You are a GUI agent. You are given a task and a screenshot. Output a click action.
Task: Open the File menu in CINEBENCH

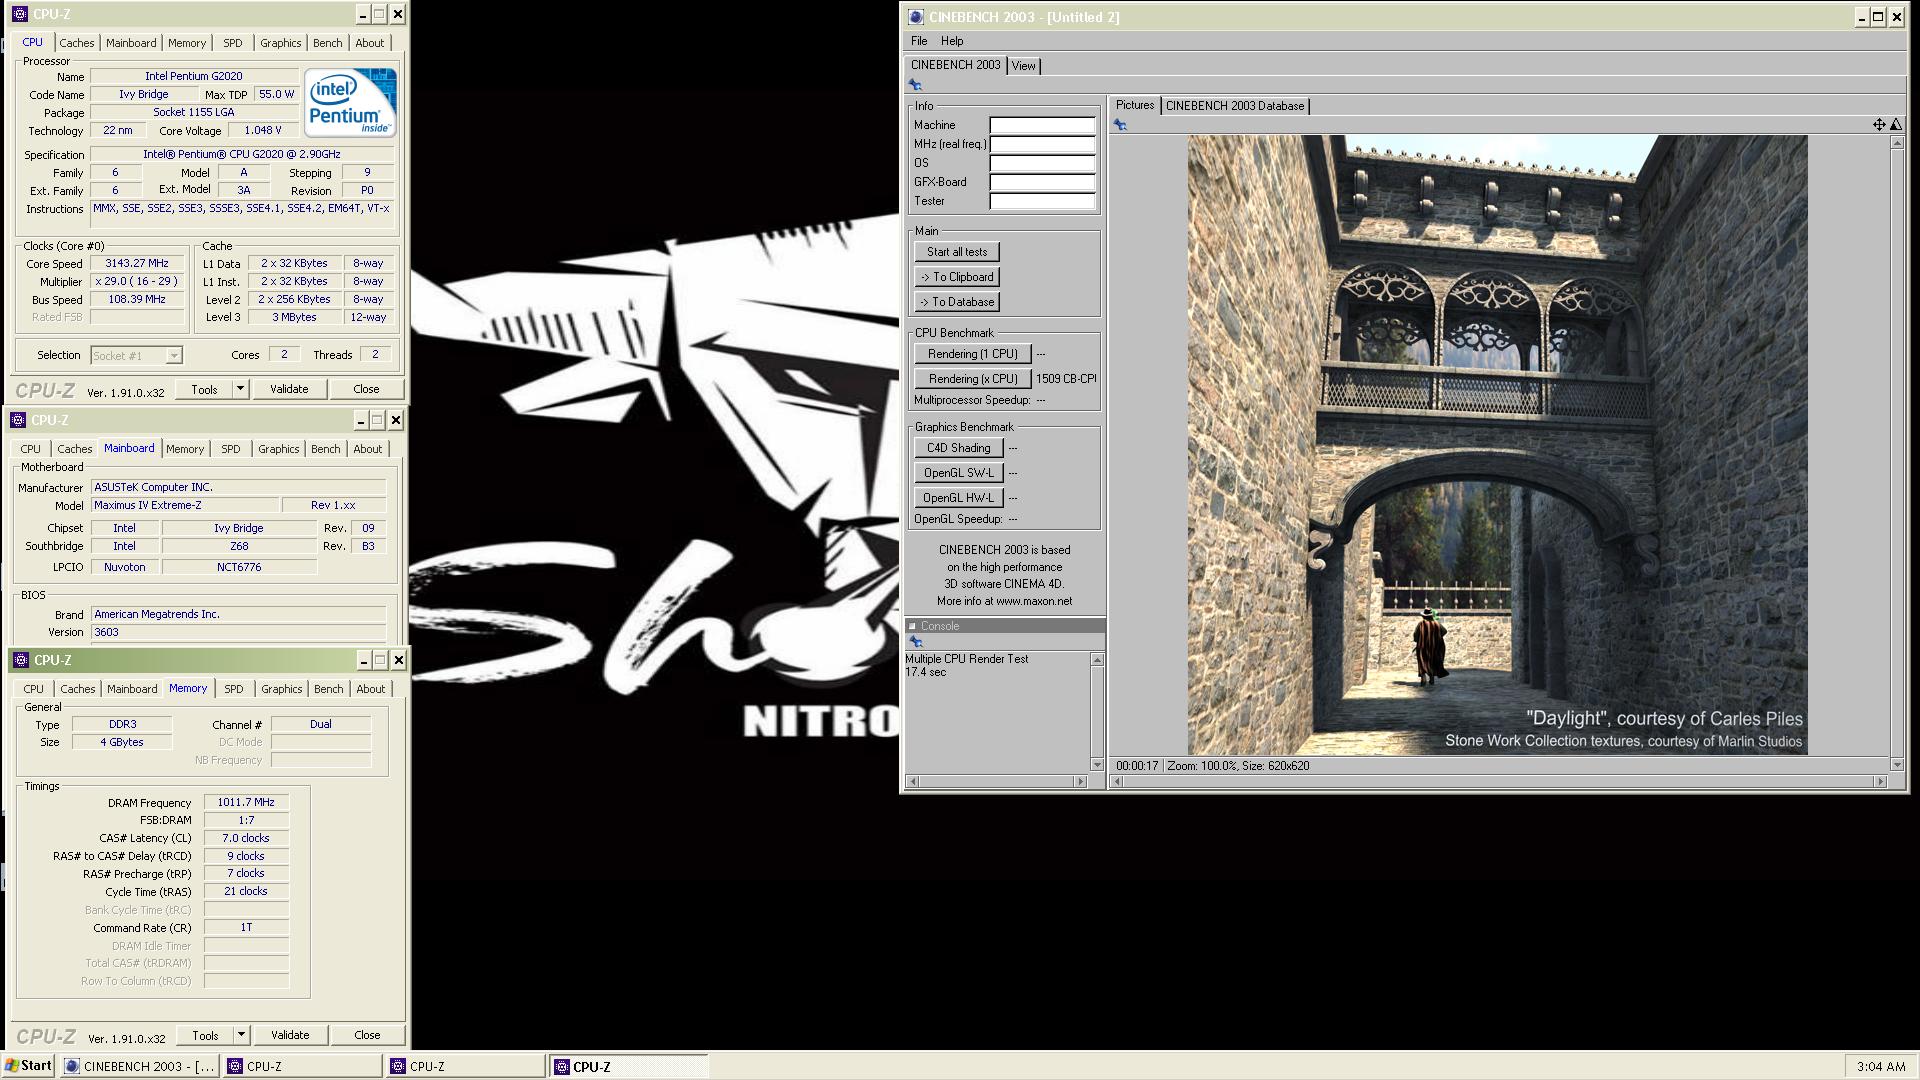(919, 41)
